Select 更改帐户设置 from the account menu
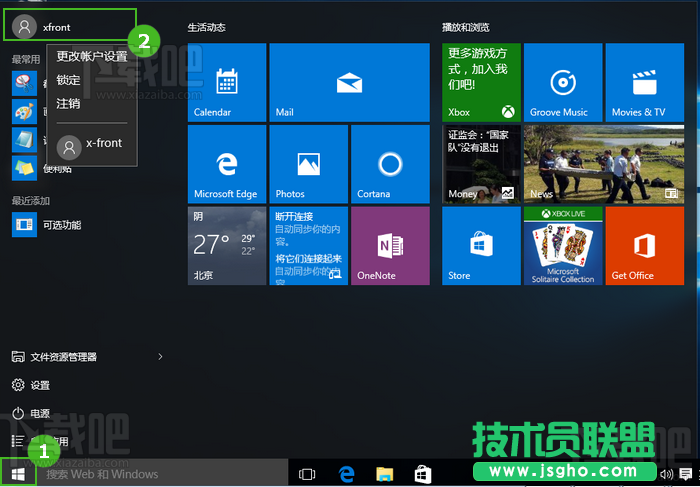Screen dimensions: 700x487 click(x=92, y=57)
